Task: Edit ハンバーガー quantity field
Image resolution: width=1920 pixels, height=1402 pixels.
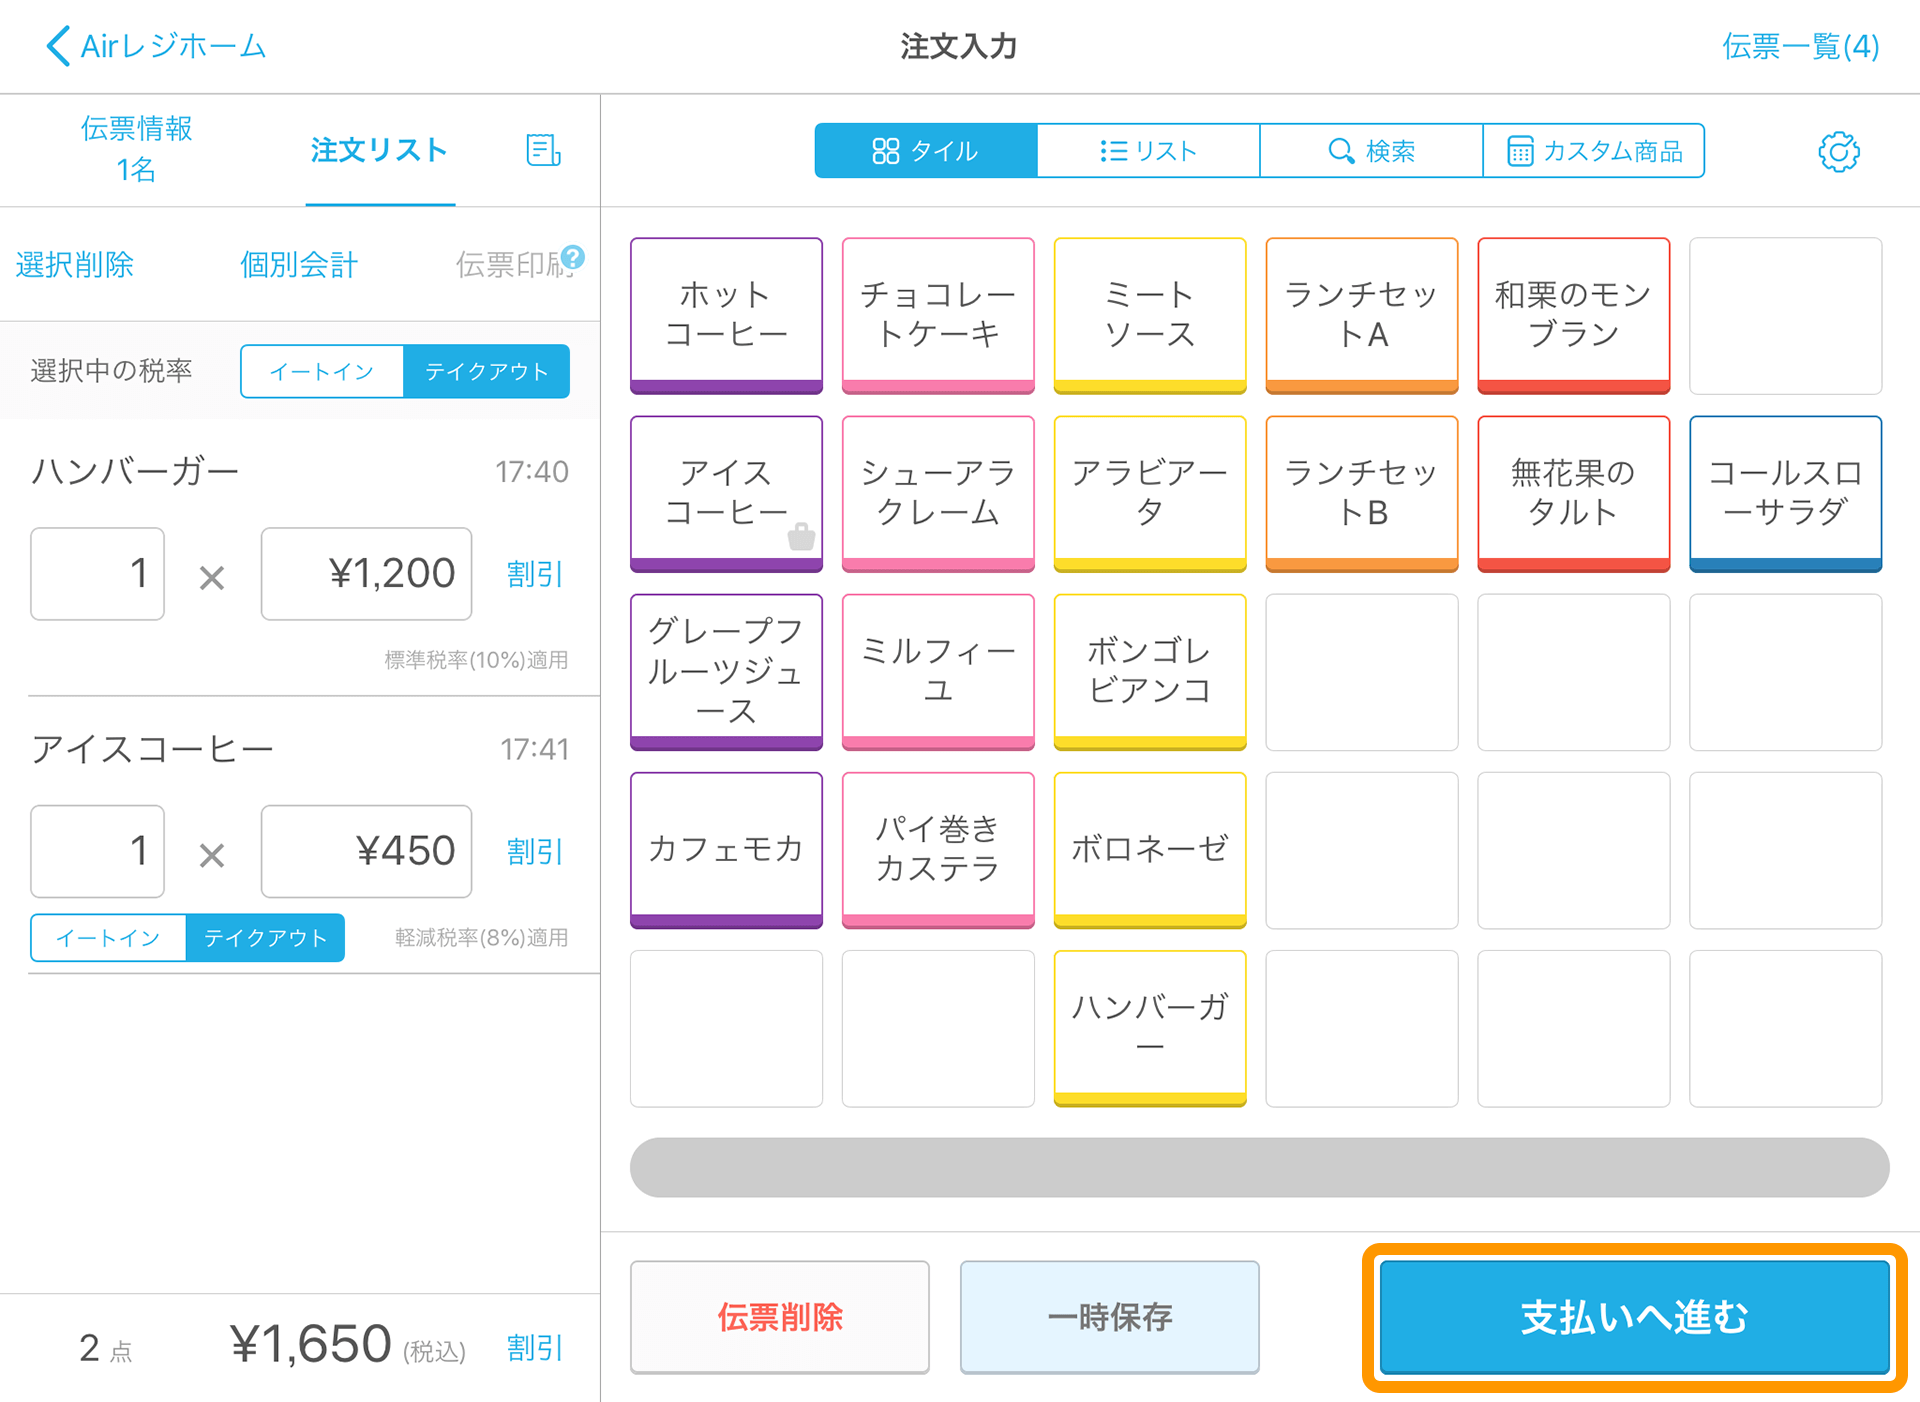Action: [x=98, y=574]
